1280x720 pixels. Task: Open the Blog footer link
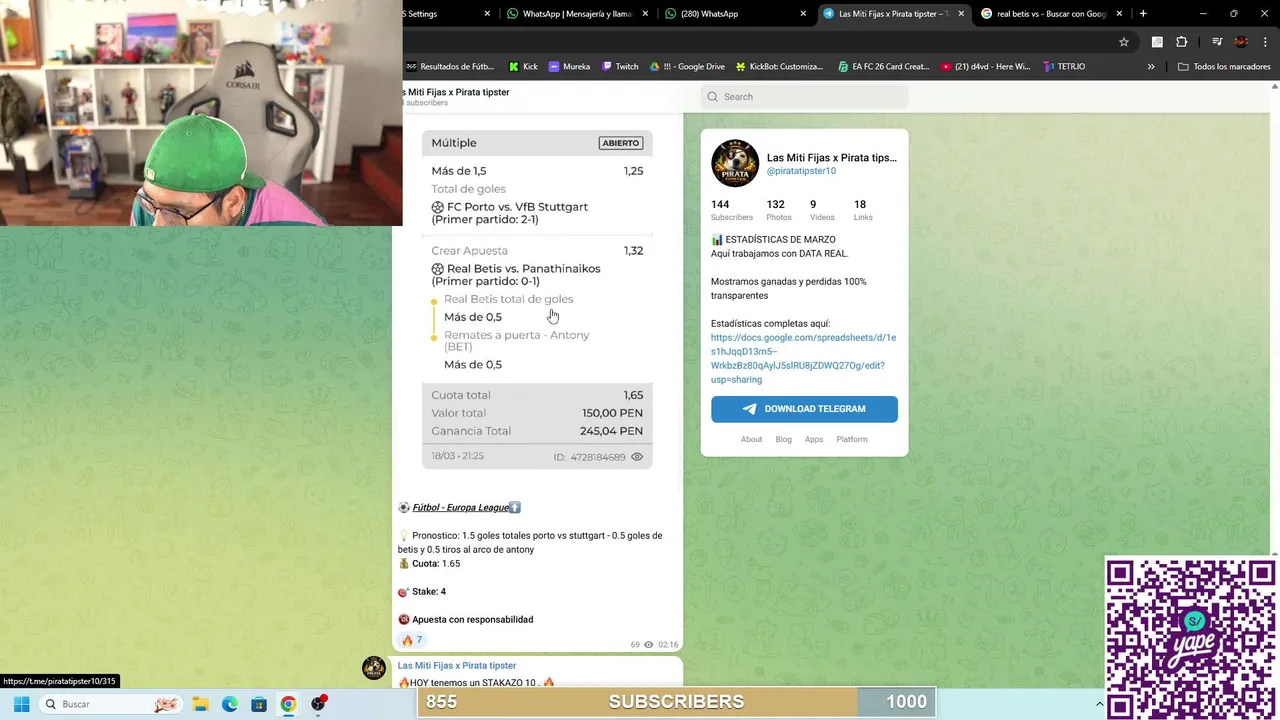[783, 439]
